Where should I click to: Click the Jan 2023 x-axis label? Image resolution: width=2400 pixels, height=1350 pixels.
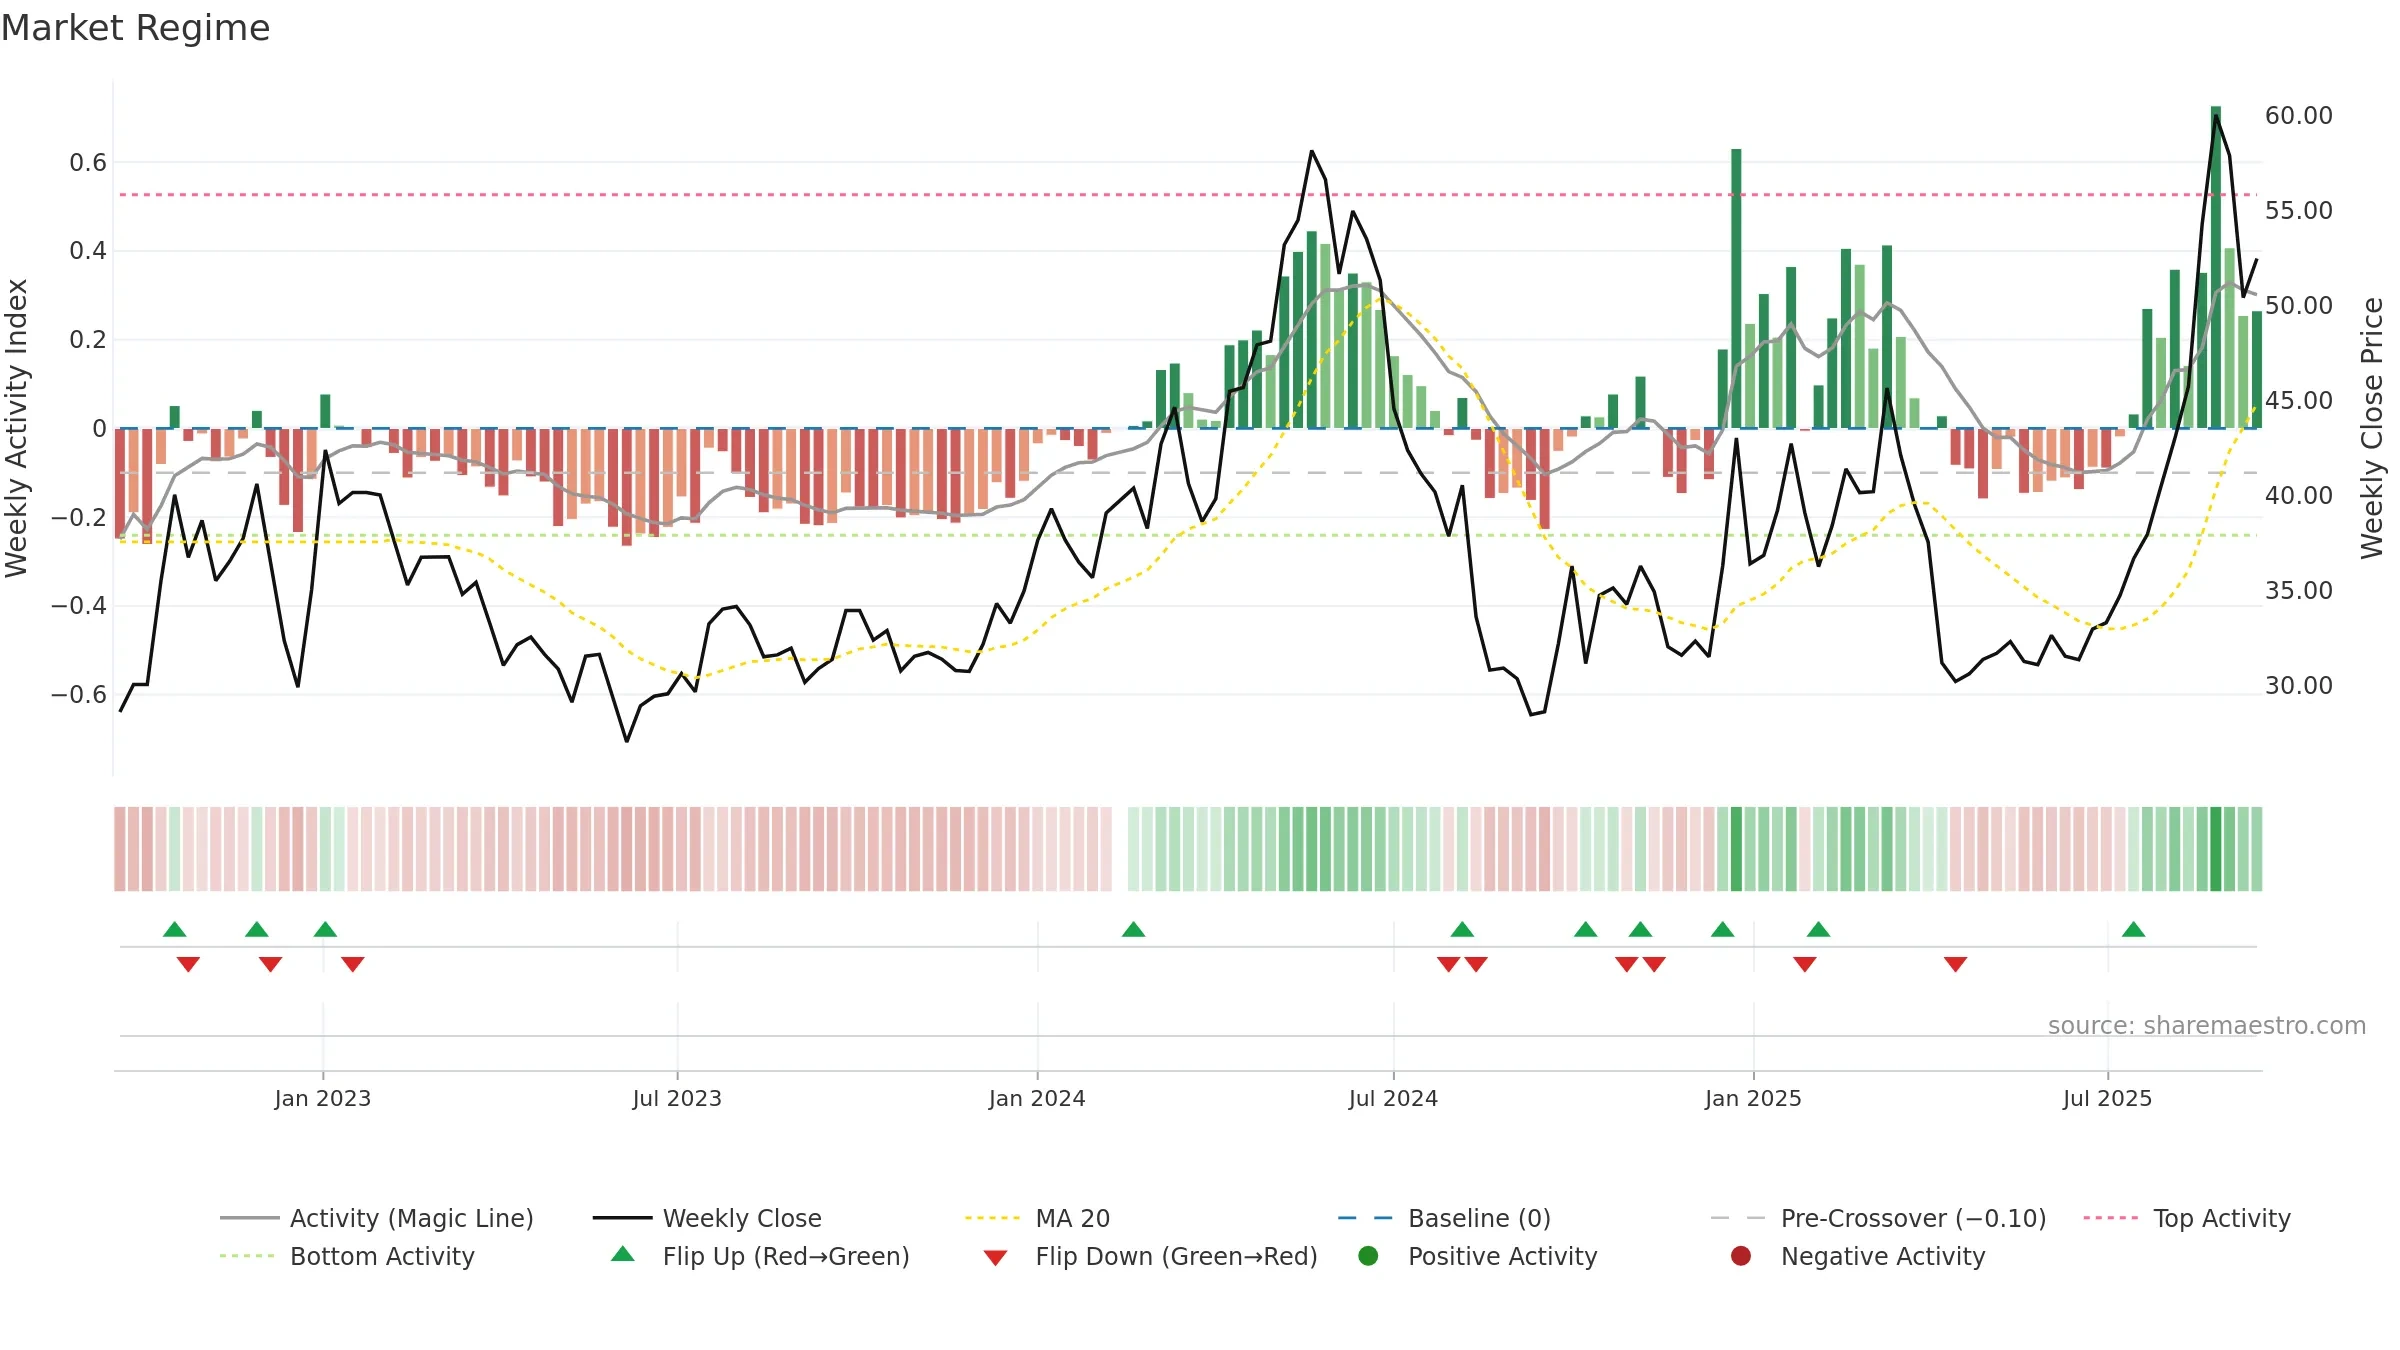tap(322, 1098)
